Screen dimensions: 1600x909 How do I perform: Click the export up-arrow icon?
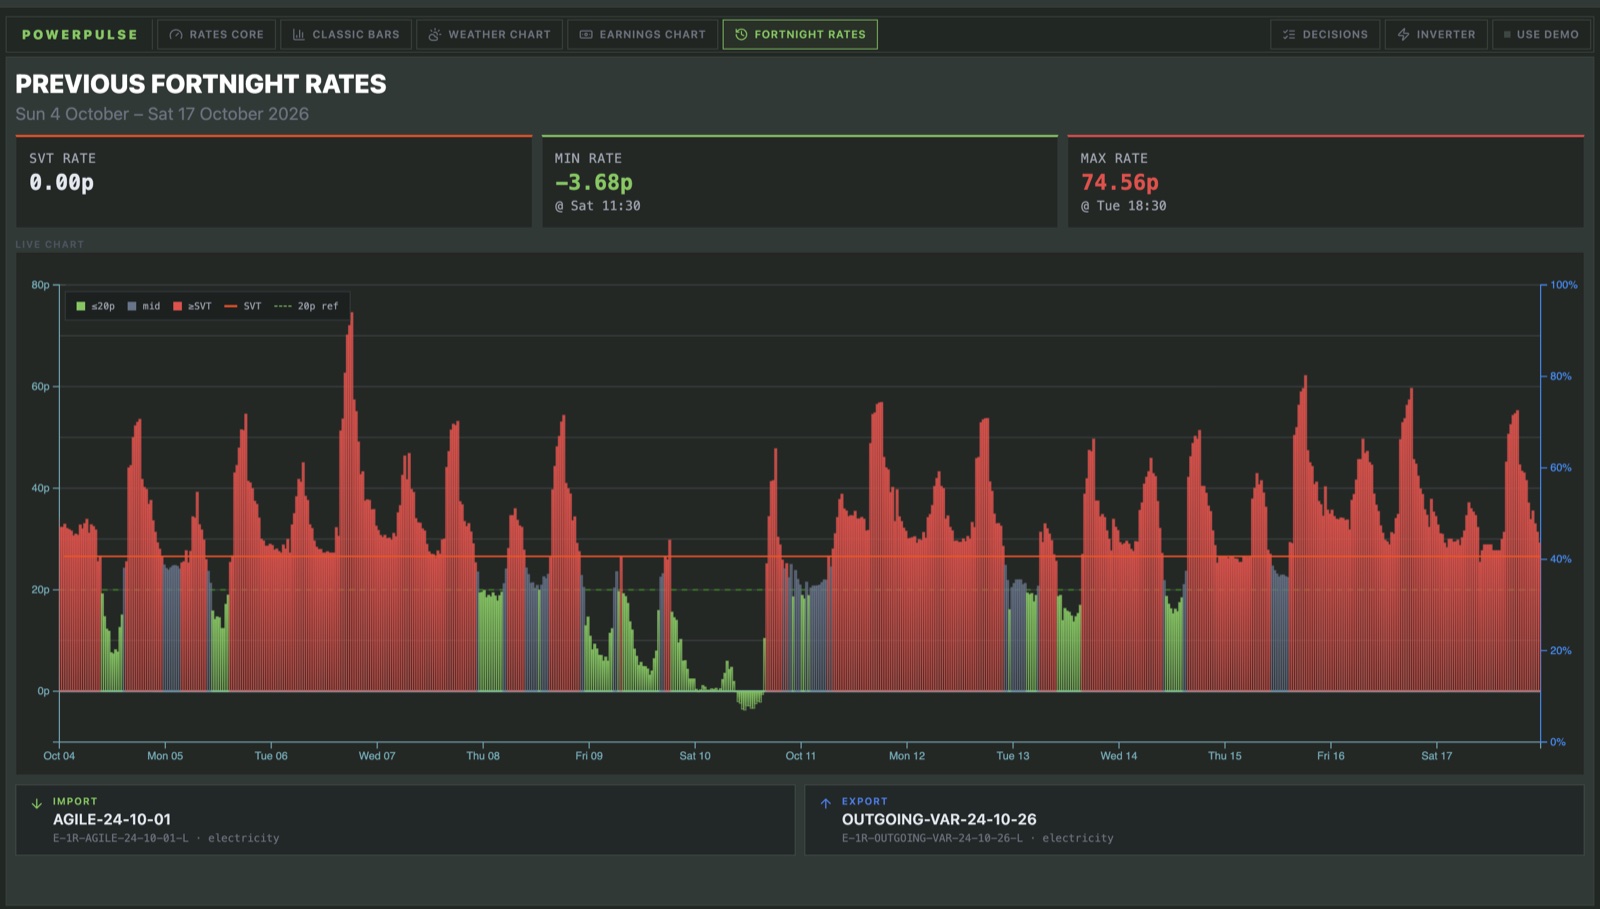[x=826, y=803]
